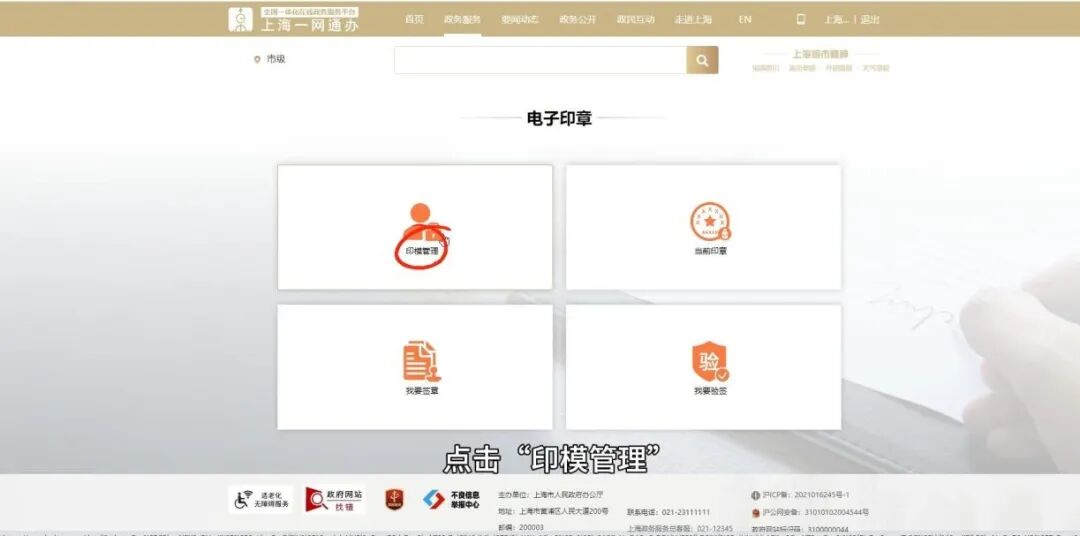Click 邮编 200003 text
Screen dimensions: 1080x536
click(521, 527)
